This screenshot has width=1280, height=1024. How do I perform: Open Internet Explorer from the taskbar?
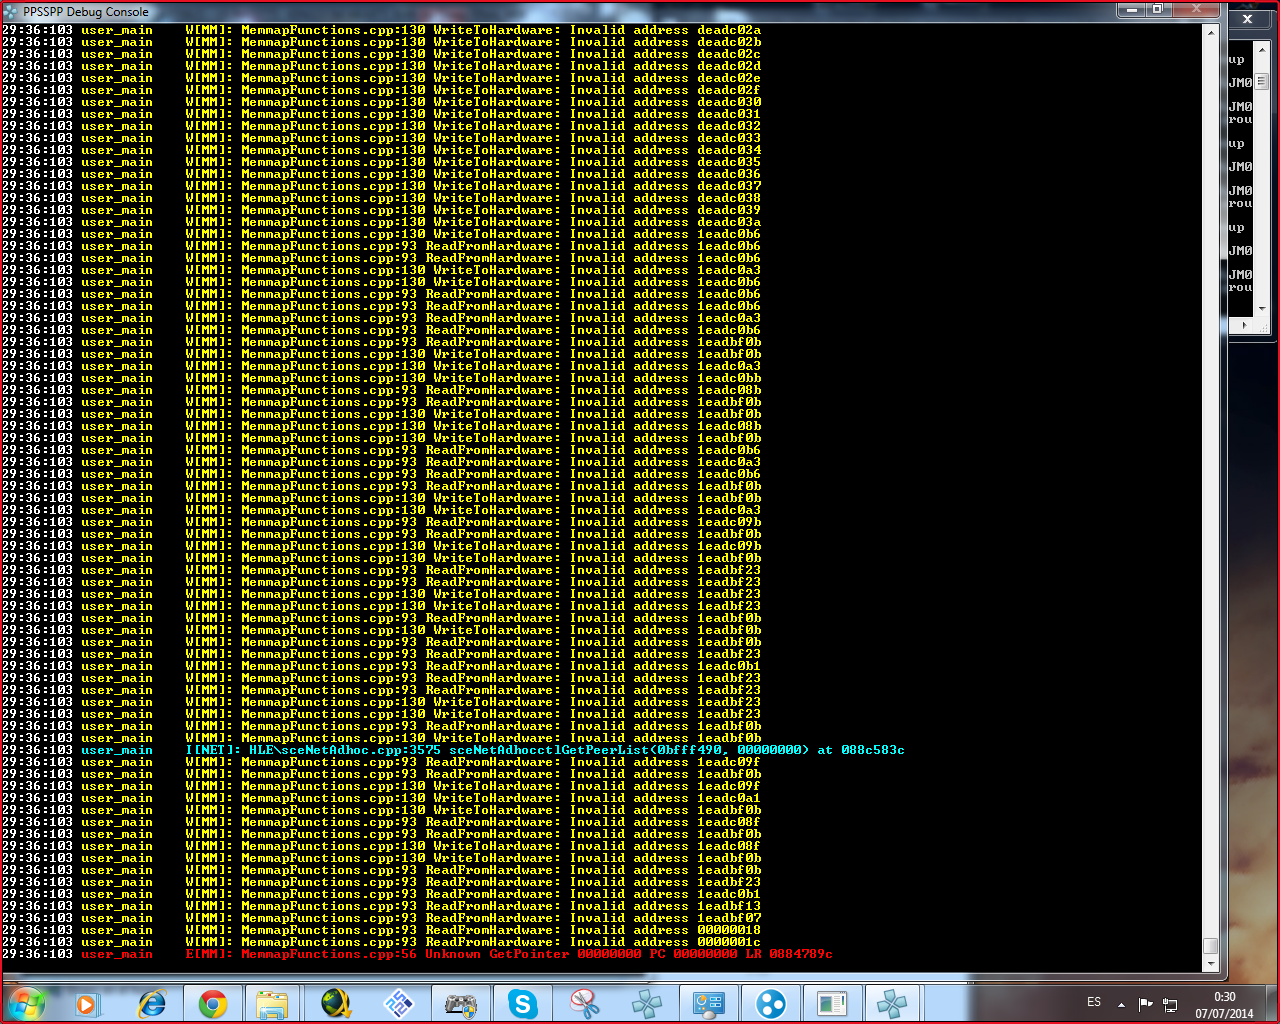coord(152,1003)
